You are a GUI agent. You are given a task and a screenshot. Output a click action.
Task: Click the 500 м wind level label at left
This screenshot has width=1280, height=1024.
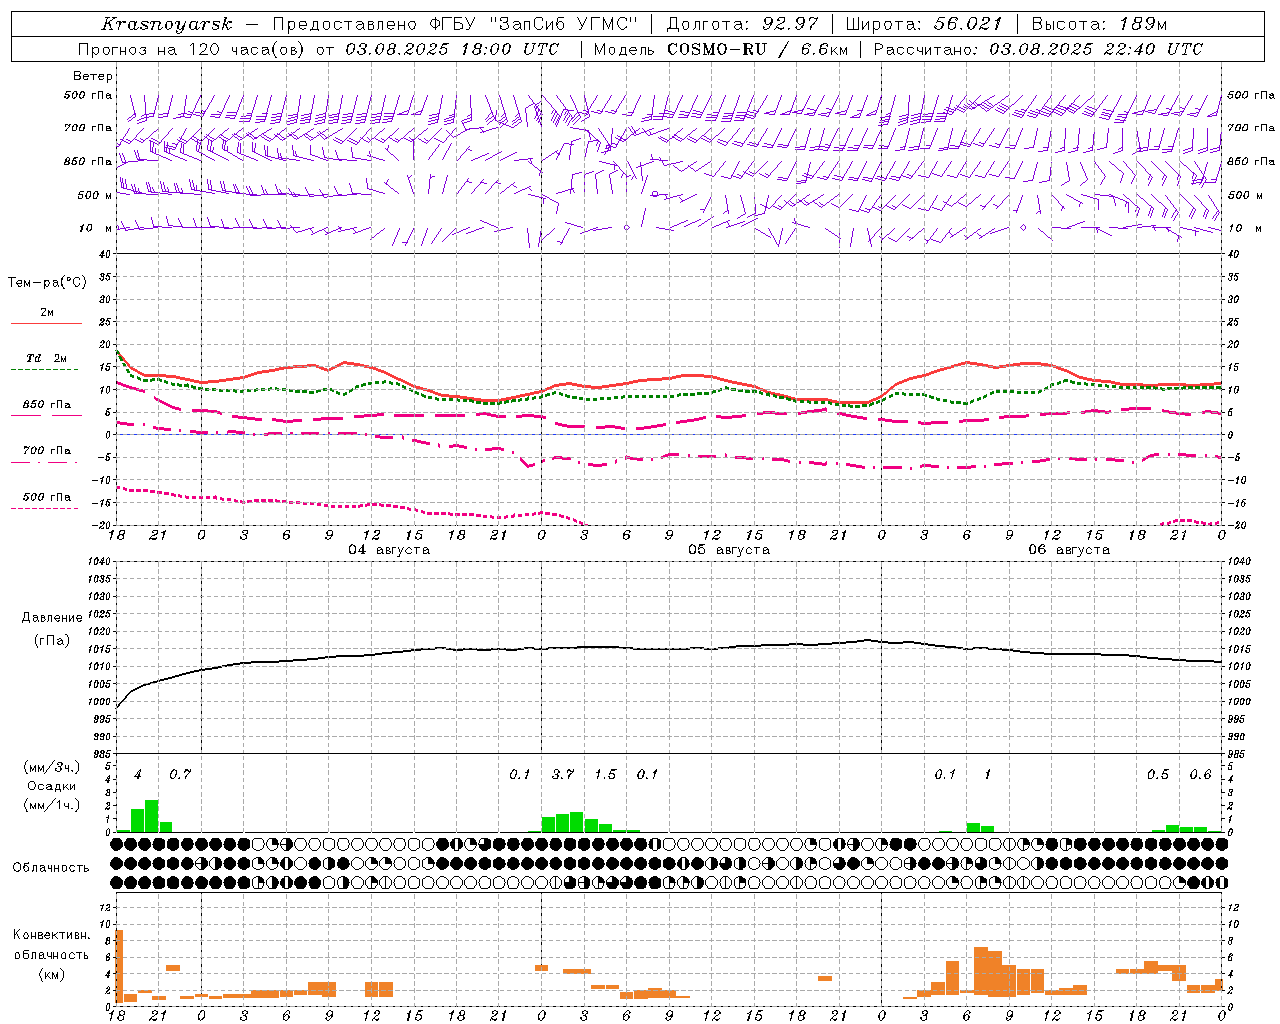(96, 195)
